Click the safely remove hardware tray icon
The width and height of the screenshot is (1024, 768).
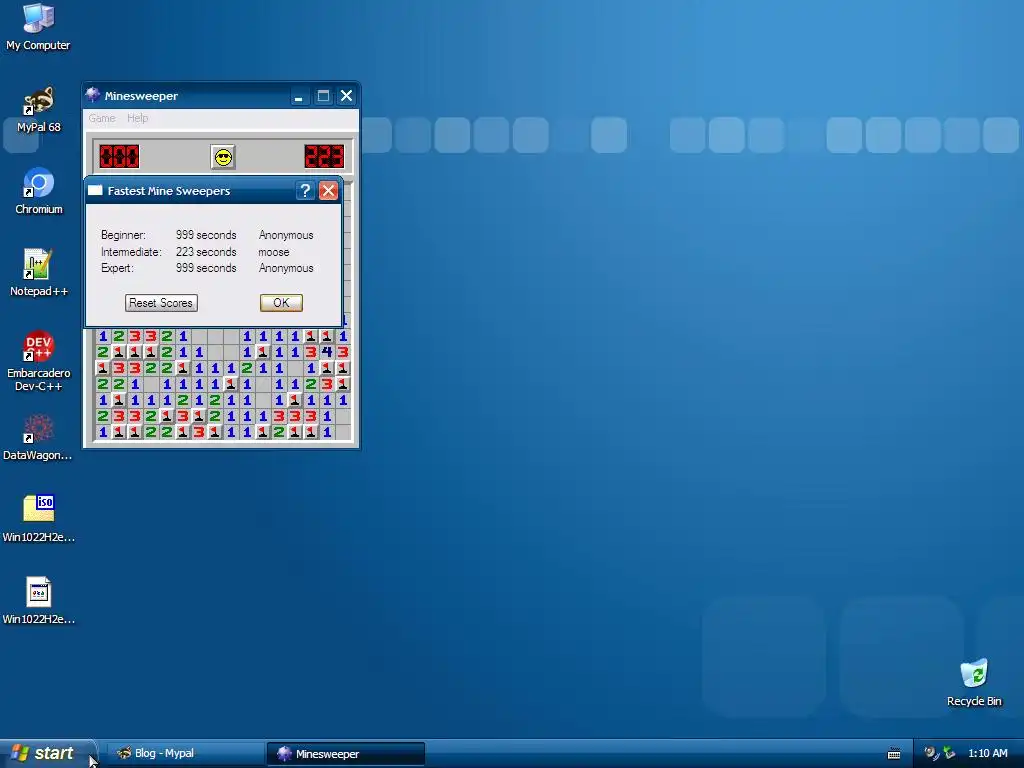coord(949,754)
